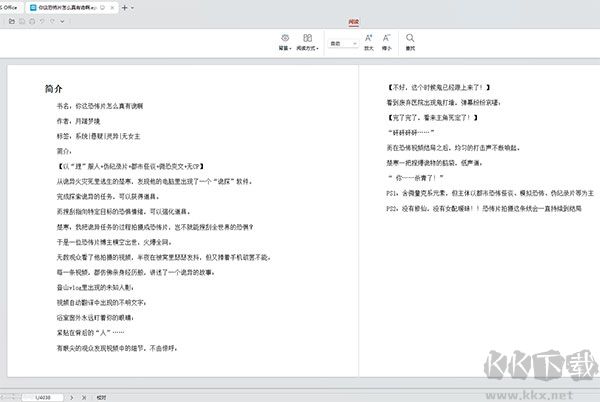Image resolution: width=600 pixels, height=402 pixels.
Task: Click the tab sync status icon
Action: (x=102, y=7)
